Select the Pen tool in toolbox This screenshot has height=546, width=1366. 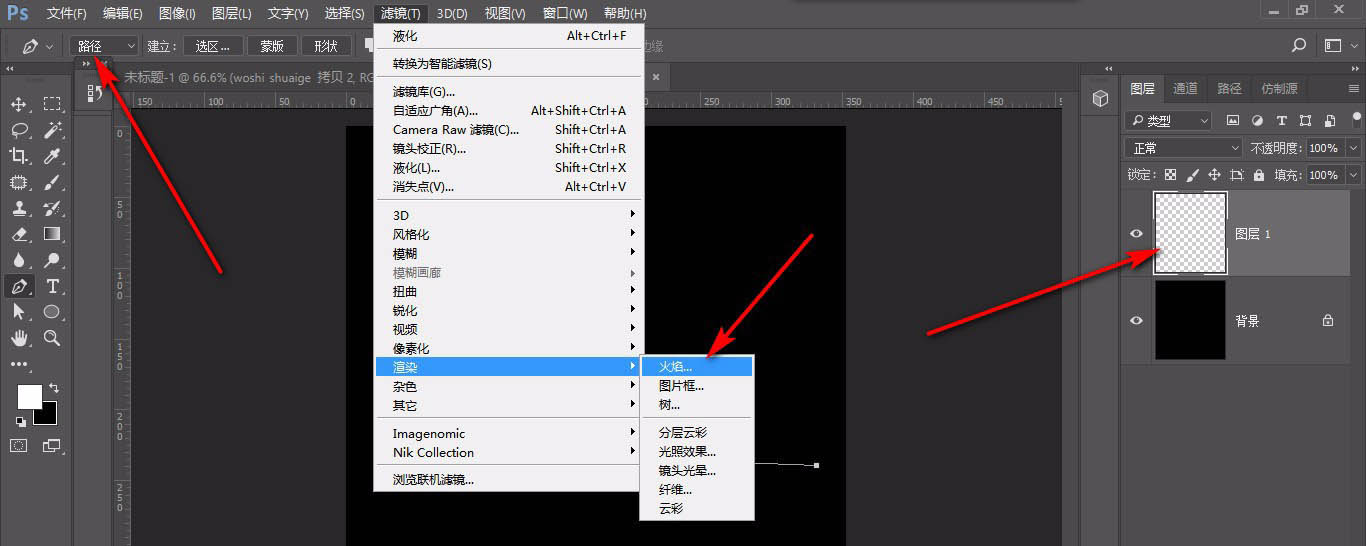(x=18, y=286)
